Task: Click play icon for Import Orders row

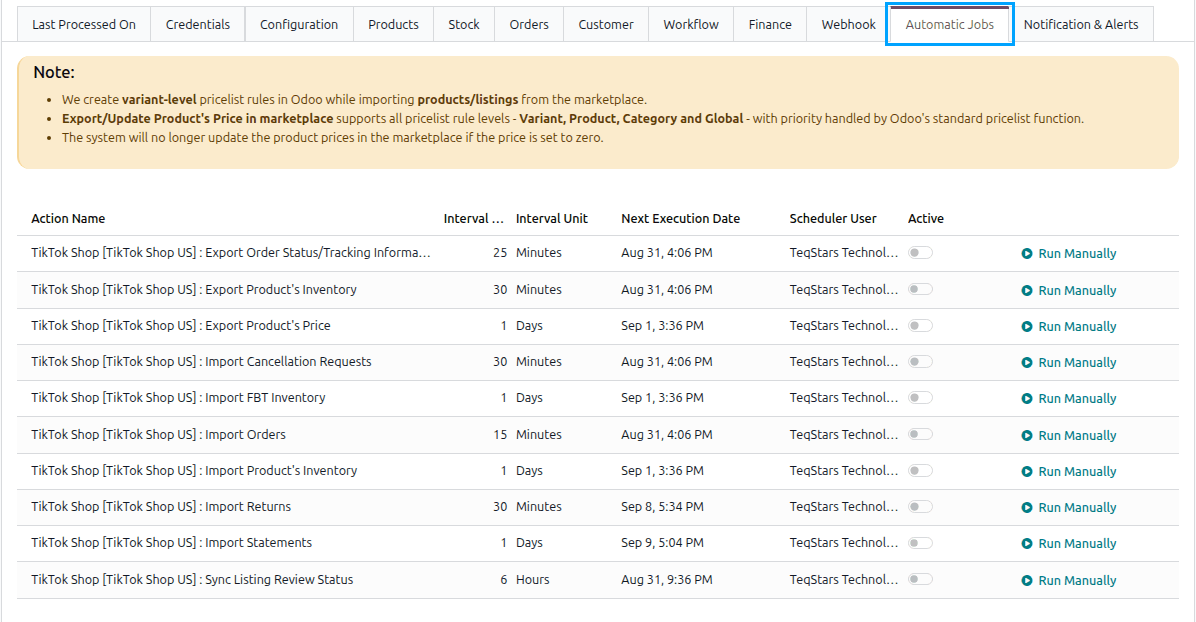Action: tap(1027, 435)
